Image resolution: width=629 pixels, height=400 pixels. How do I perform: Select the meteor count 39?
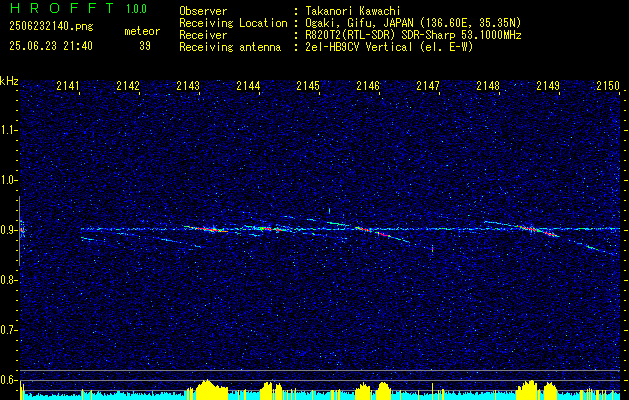[x=145, y=46]
